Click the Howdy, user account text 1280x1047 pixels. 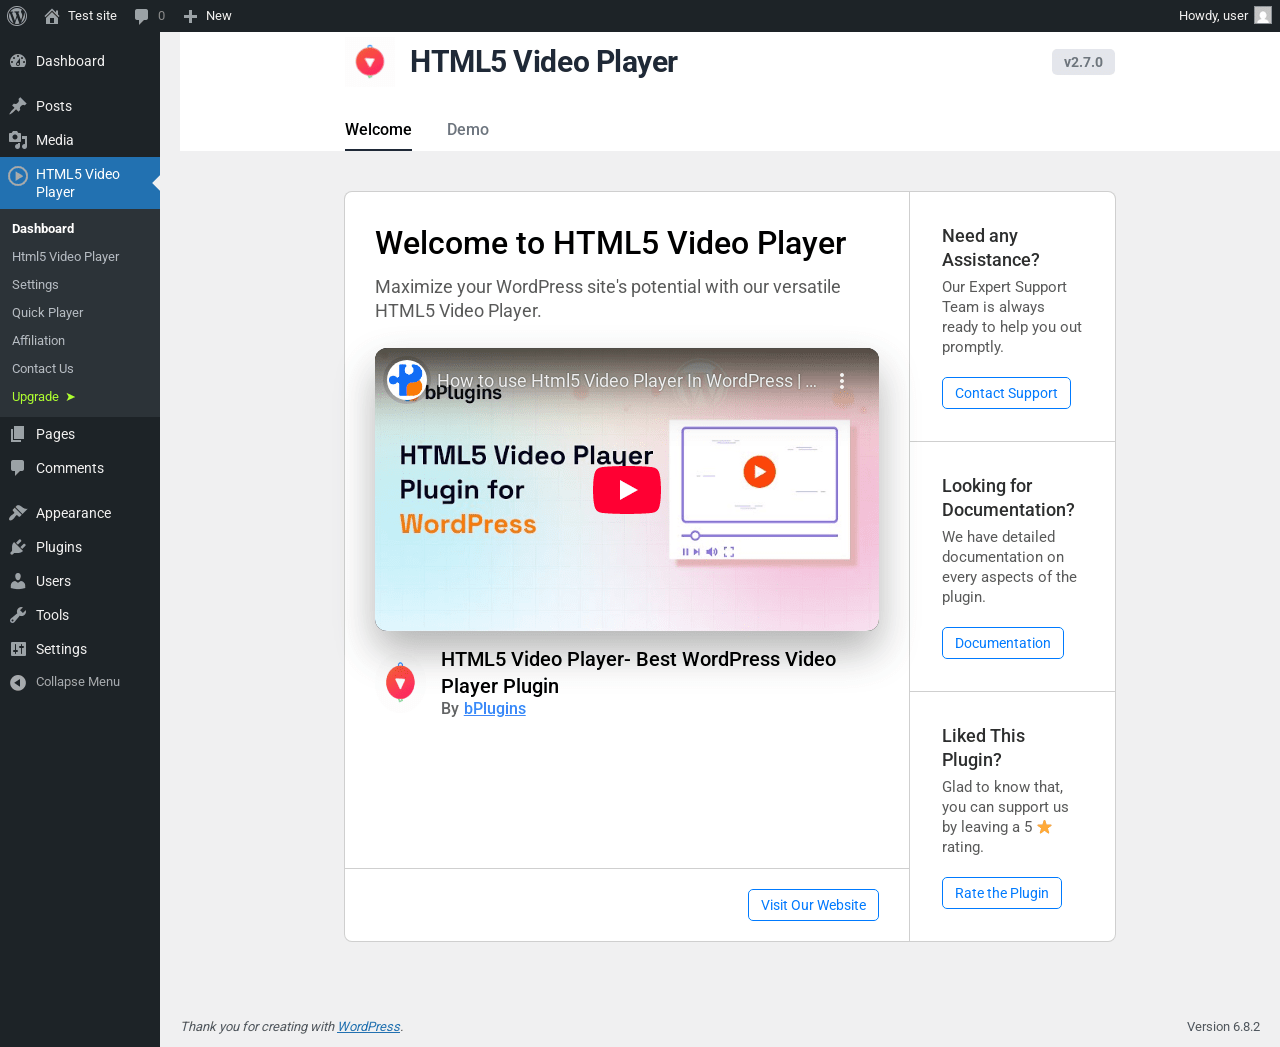pos(1213,16)
